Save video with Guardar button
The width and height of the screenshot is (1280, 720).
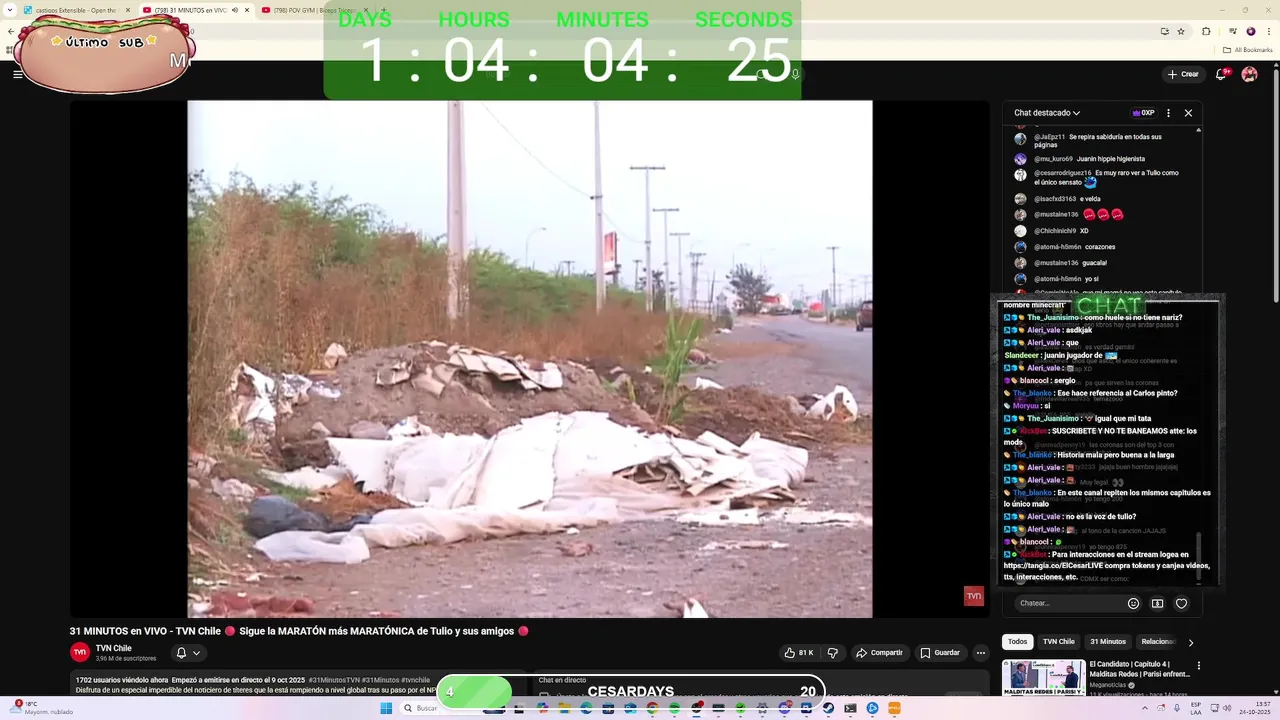pos(940,653)
